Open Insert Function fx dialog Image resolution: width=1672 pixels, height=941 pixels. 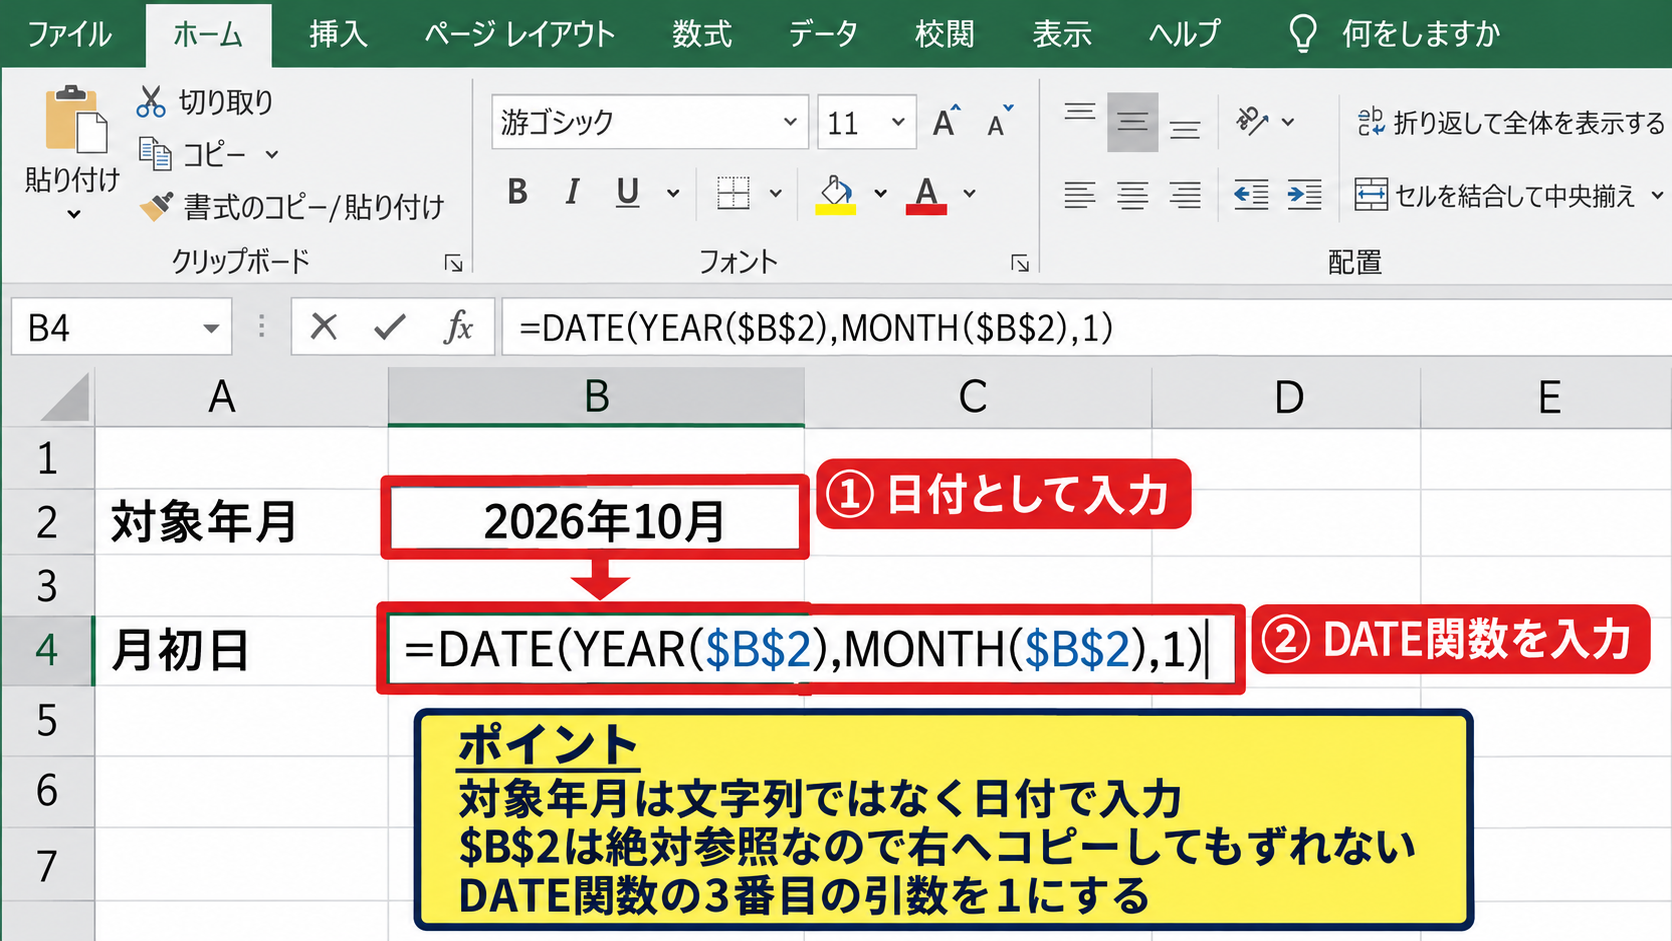pos(458,326)
